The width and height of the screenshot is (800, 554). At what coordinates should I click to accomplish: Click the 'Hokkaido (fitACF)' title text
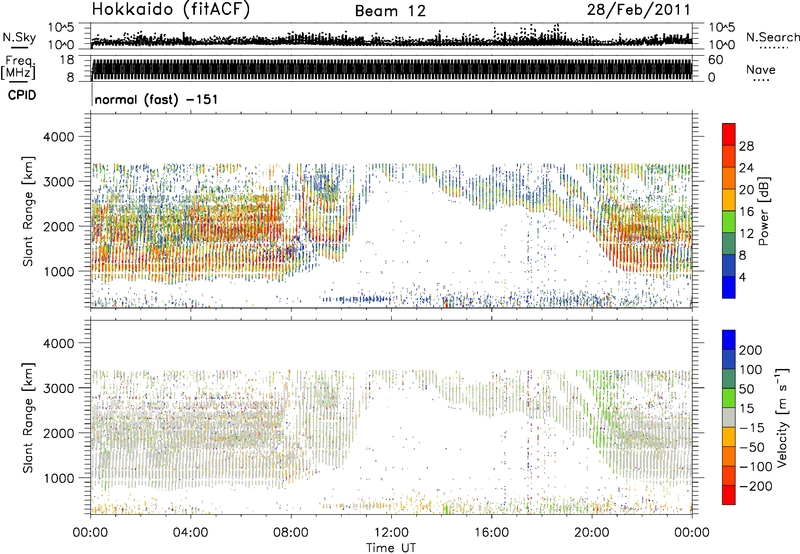(171, 10)
